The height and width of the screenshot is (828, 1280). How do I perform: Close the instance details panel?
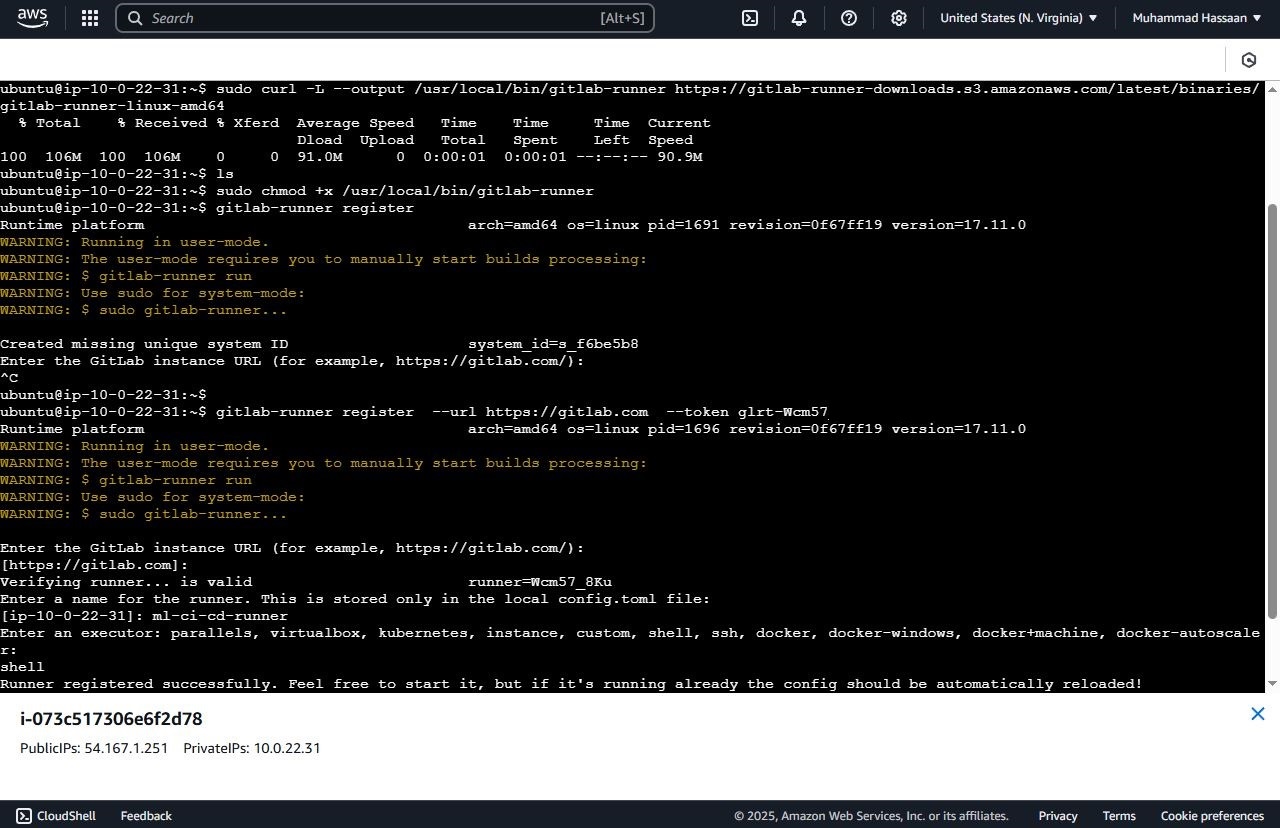[1258, 714]
